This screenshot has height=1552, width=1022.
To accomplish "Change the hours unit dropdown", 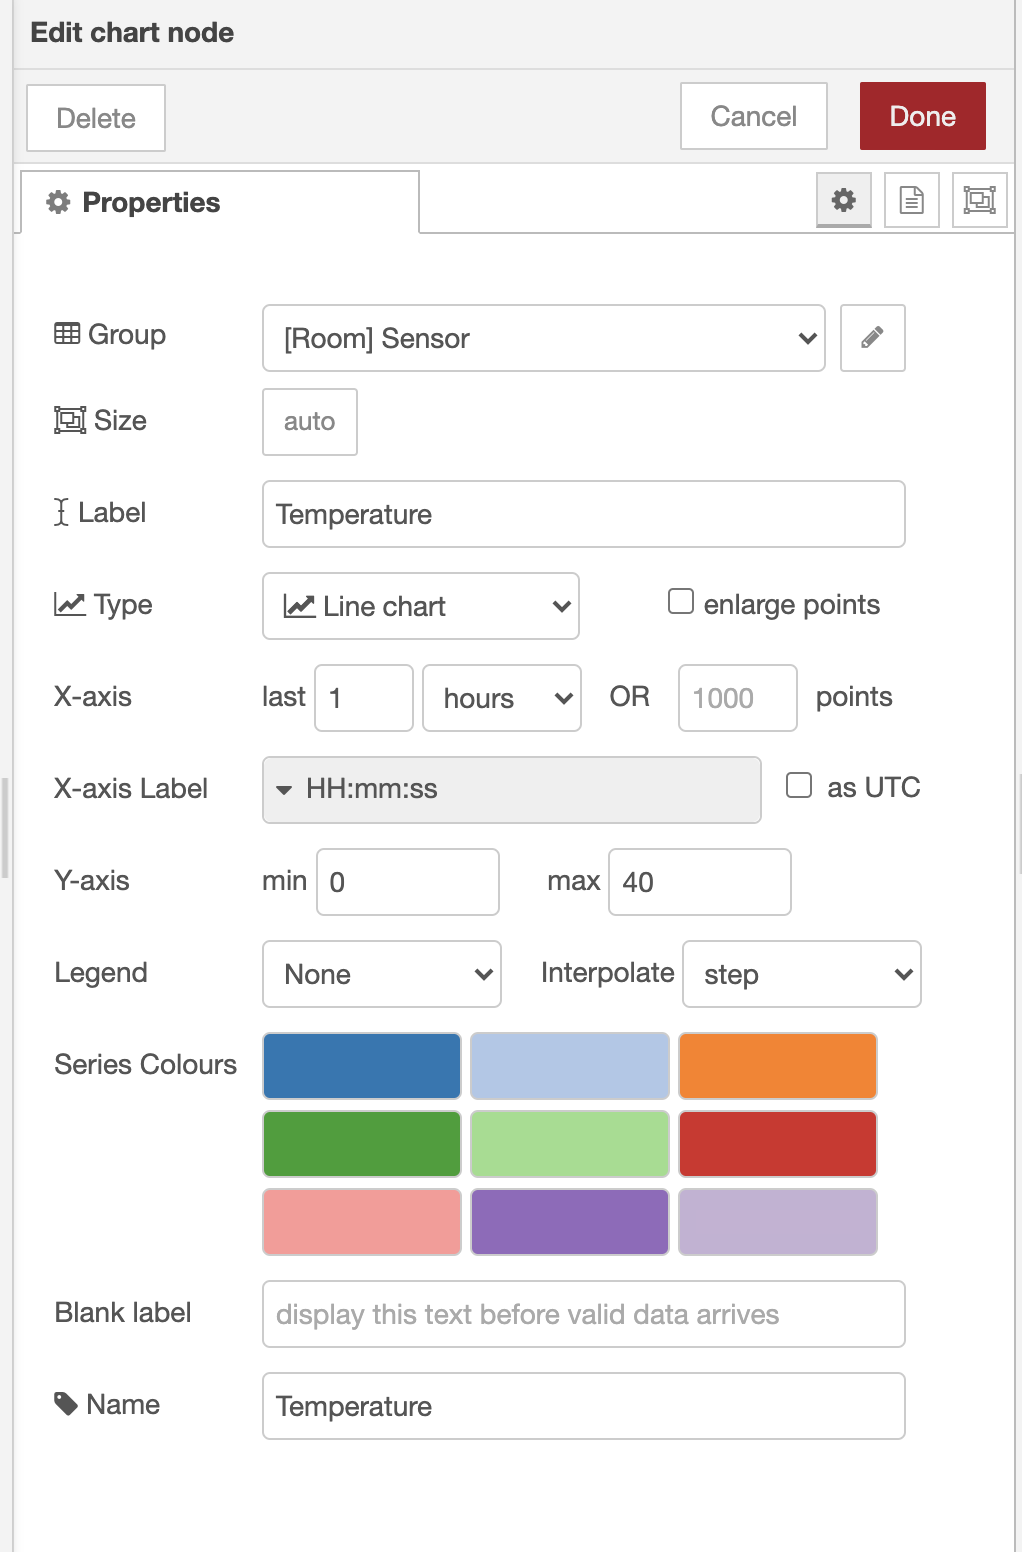I will coord(501,698).
